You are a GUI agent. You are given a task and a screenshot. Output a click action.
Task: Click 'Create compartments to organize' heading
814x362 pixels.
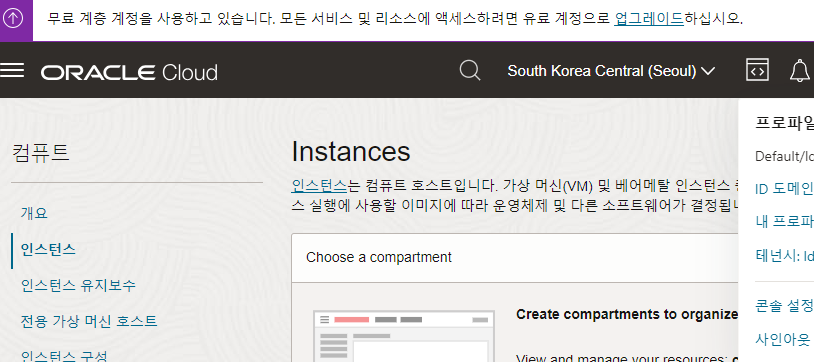(627, 314)
